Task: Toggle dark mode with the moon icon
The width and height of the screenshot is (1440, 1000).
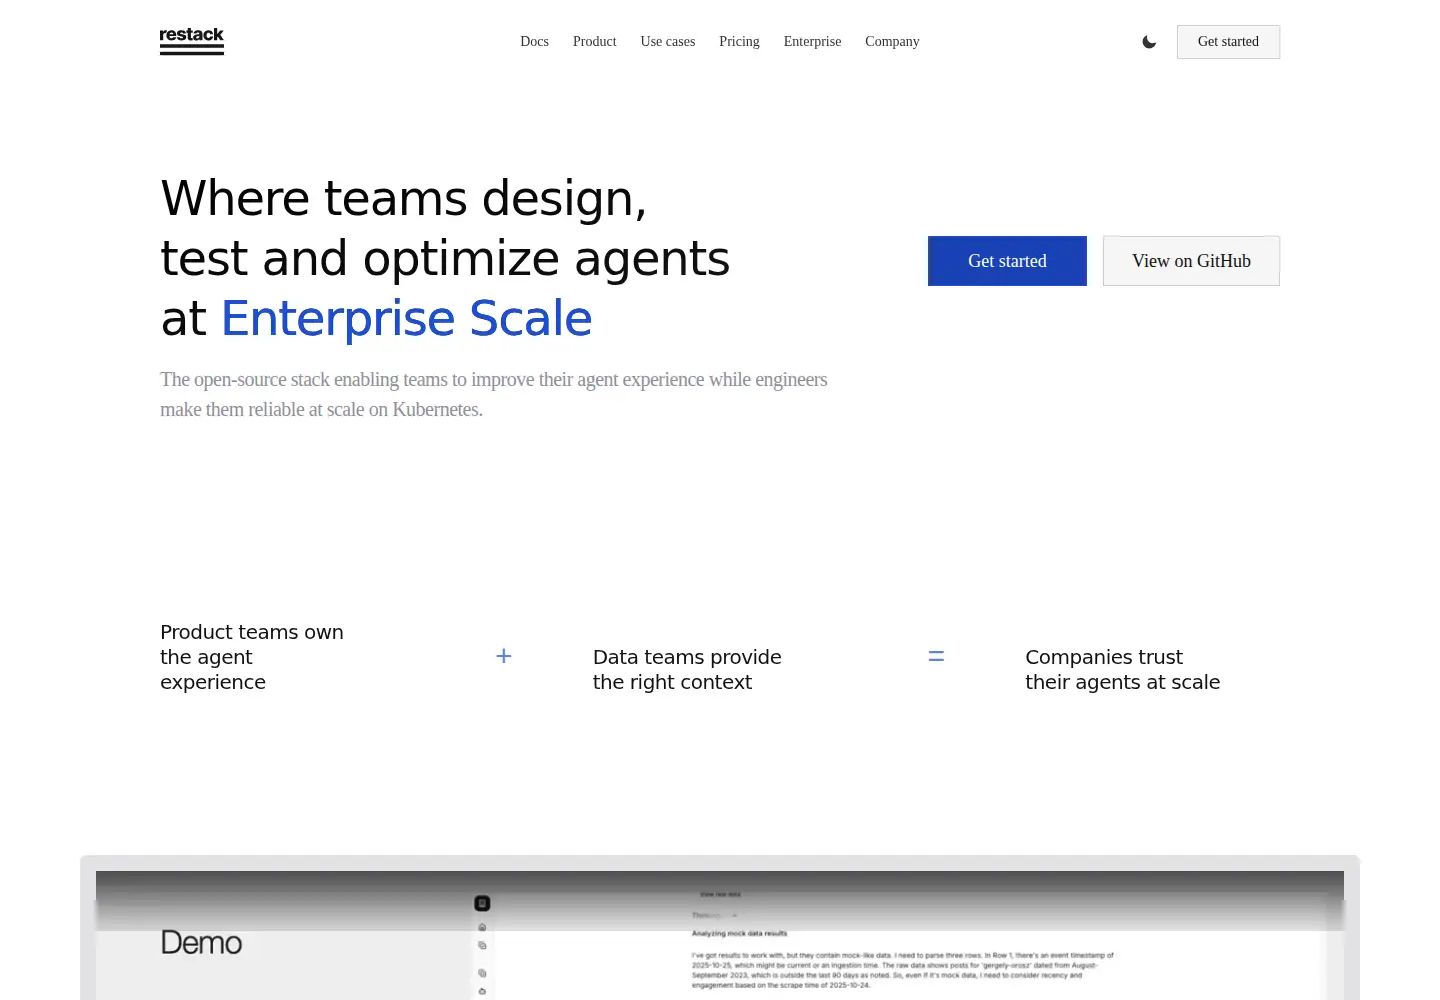Action: tap(1149, 42)
